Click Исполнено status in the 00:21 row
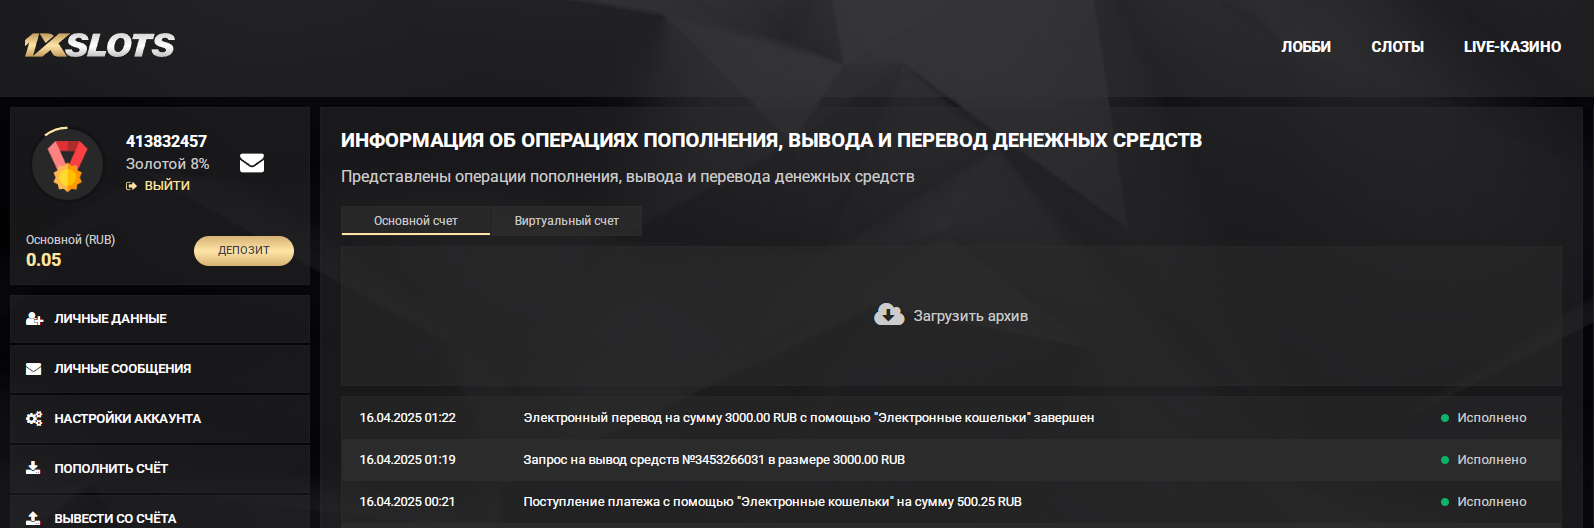Viewport: 1594px width, 528px height. [1492, 502]
